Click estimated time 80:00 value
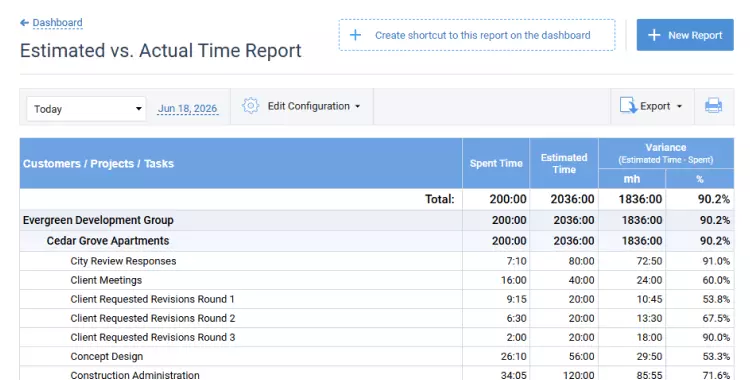This screenshot has width=750, height=380. point(581,261)
